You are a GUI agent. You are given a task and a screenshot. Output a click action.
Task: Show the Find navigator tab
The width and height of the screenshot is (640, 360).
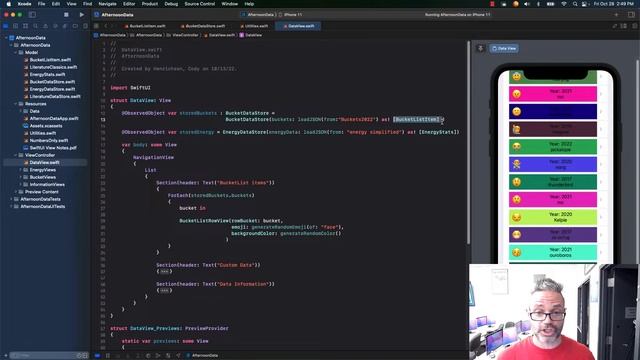pyautogui.click(x=36, y=26)
